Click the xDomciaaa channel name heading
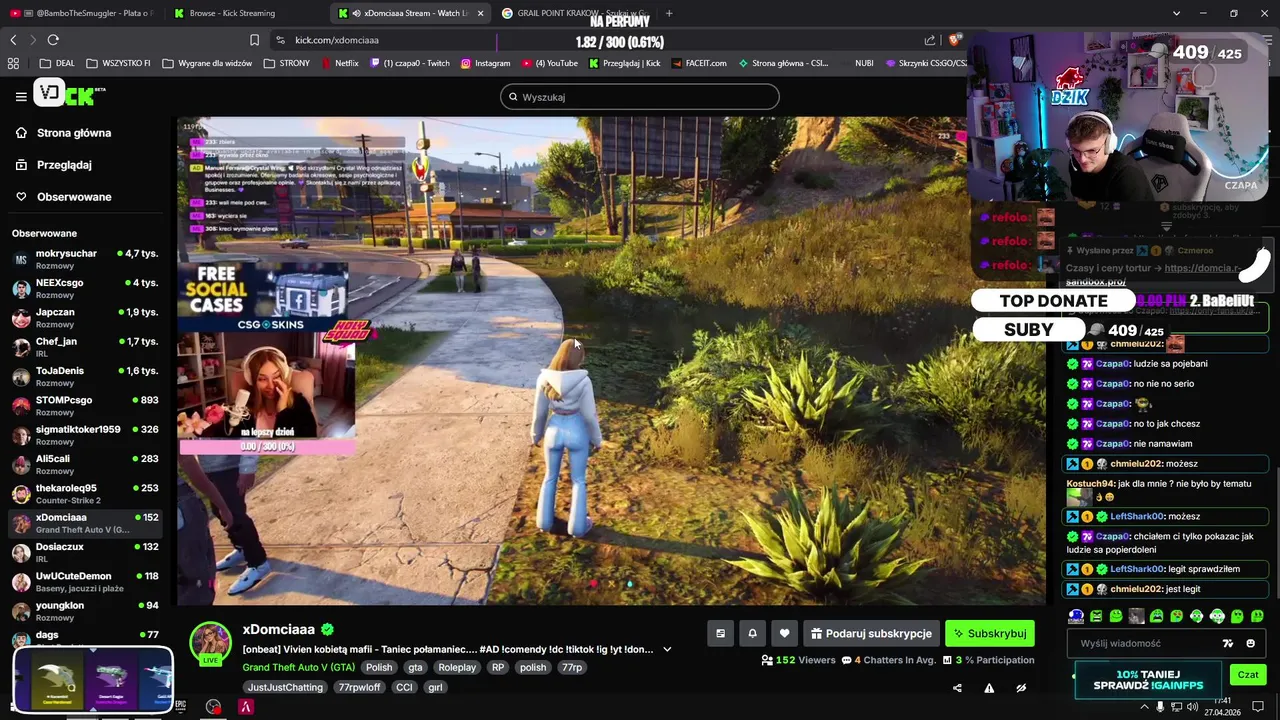Image resolution: width=1280 pixels, height=720 pixels. click(x=279, y=629)
